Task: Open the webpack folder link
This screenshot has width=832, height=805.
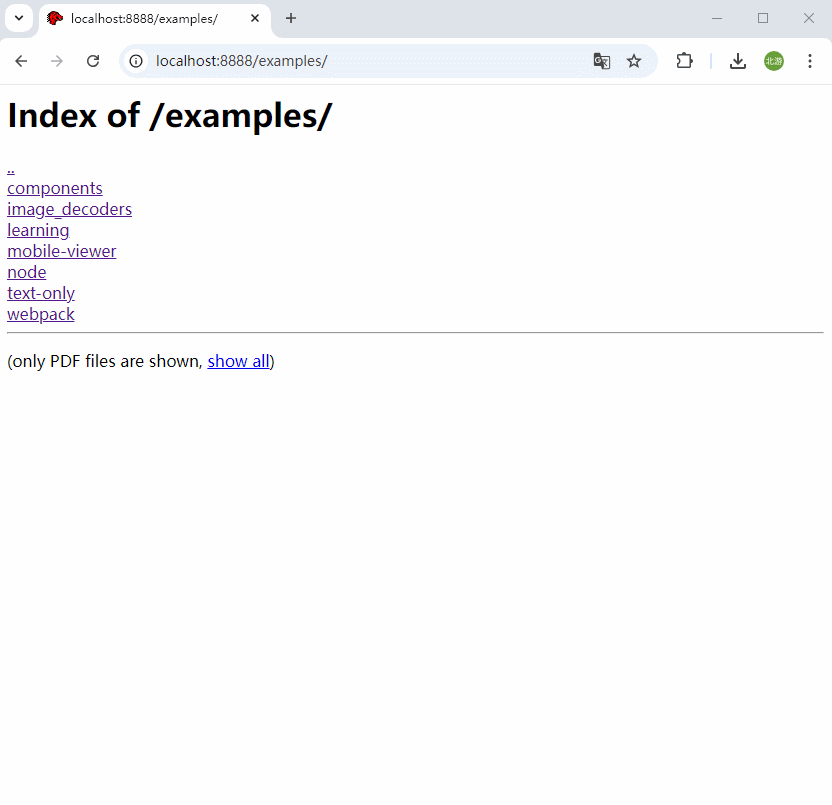Action: click(41, 314)
